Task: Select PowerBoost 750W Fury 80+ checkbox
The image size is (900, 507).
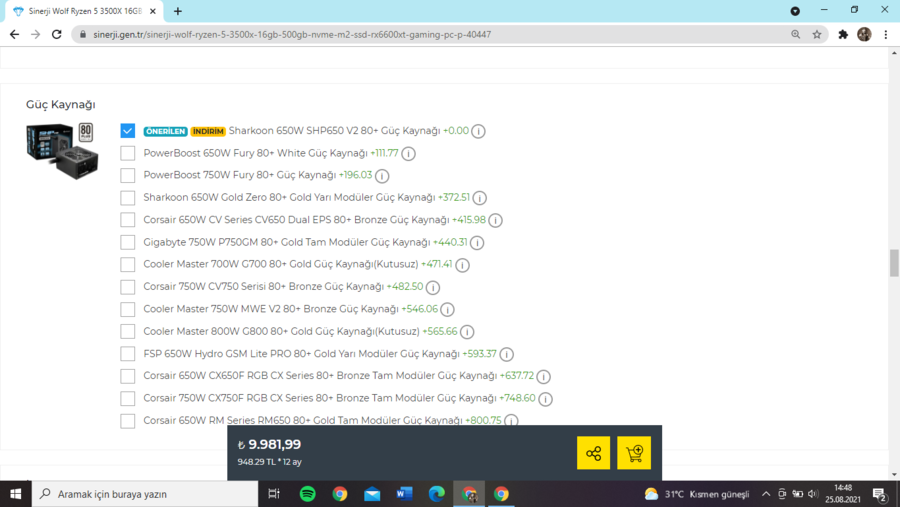Action: [x=127, y=175]
